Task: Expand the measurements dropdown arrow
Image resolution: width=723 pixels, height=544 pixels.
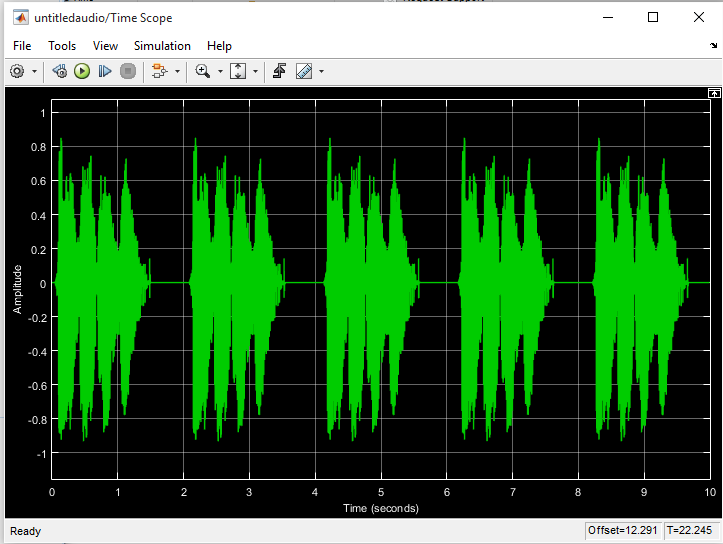Action: 321,71
